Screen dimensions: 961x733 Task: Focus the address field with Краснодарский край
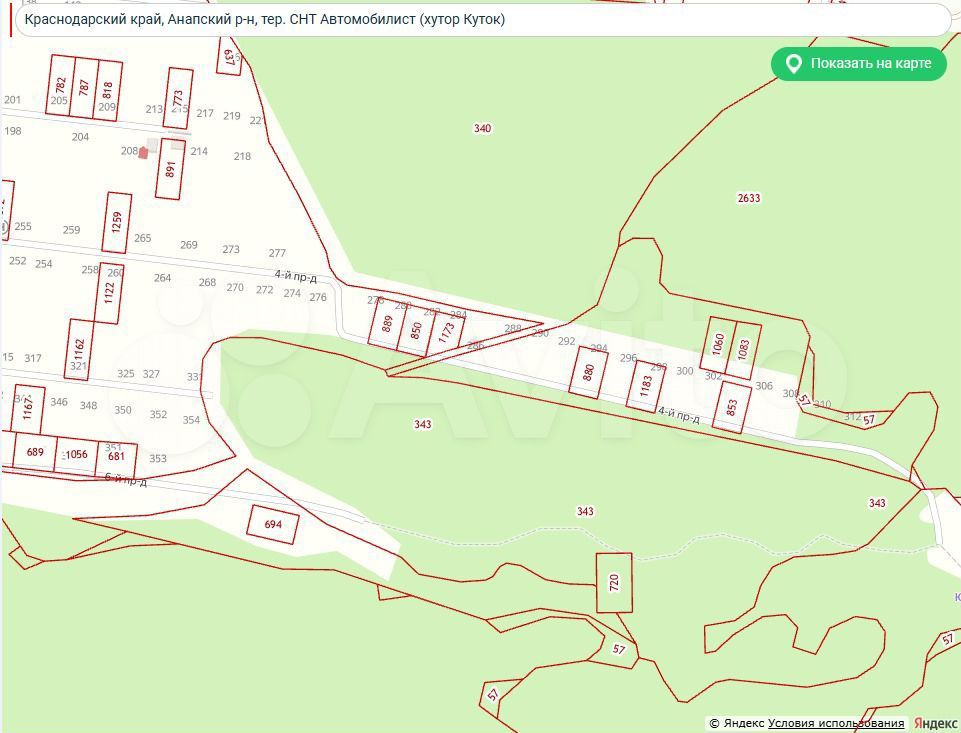coord(480,19)
